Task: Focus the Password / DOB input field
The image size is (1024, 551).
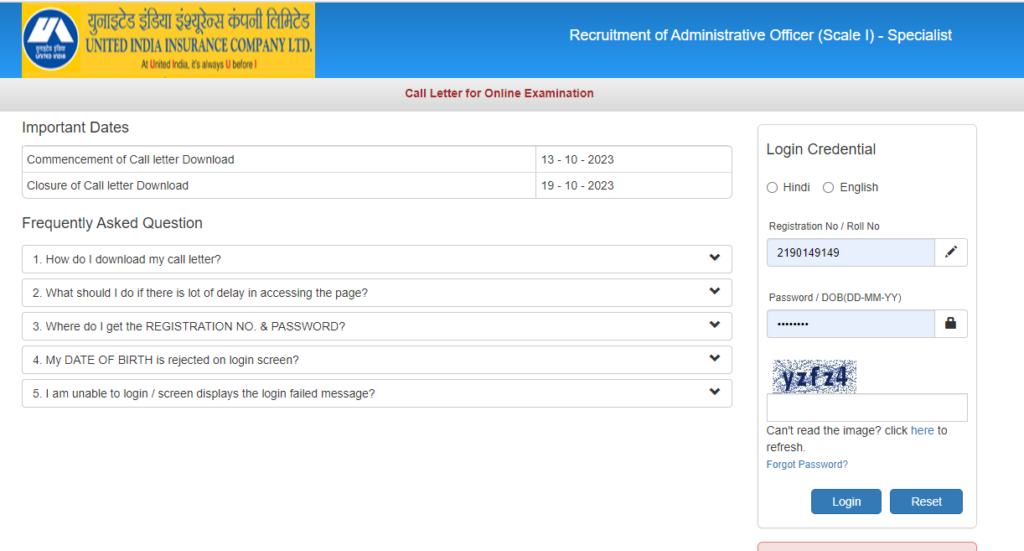Action: click(x=851, y=324)
